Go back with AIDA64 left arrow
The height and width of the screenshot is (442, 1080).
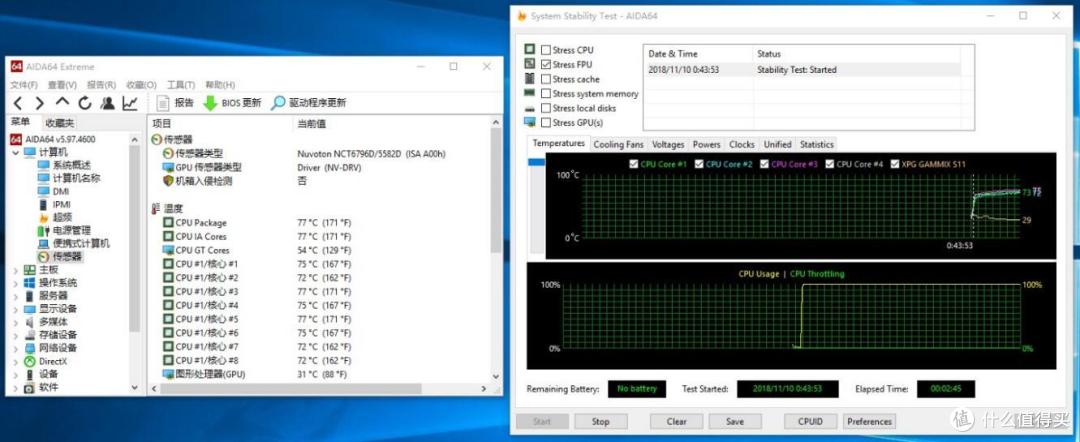click(18, 103)
